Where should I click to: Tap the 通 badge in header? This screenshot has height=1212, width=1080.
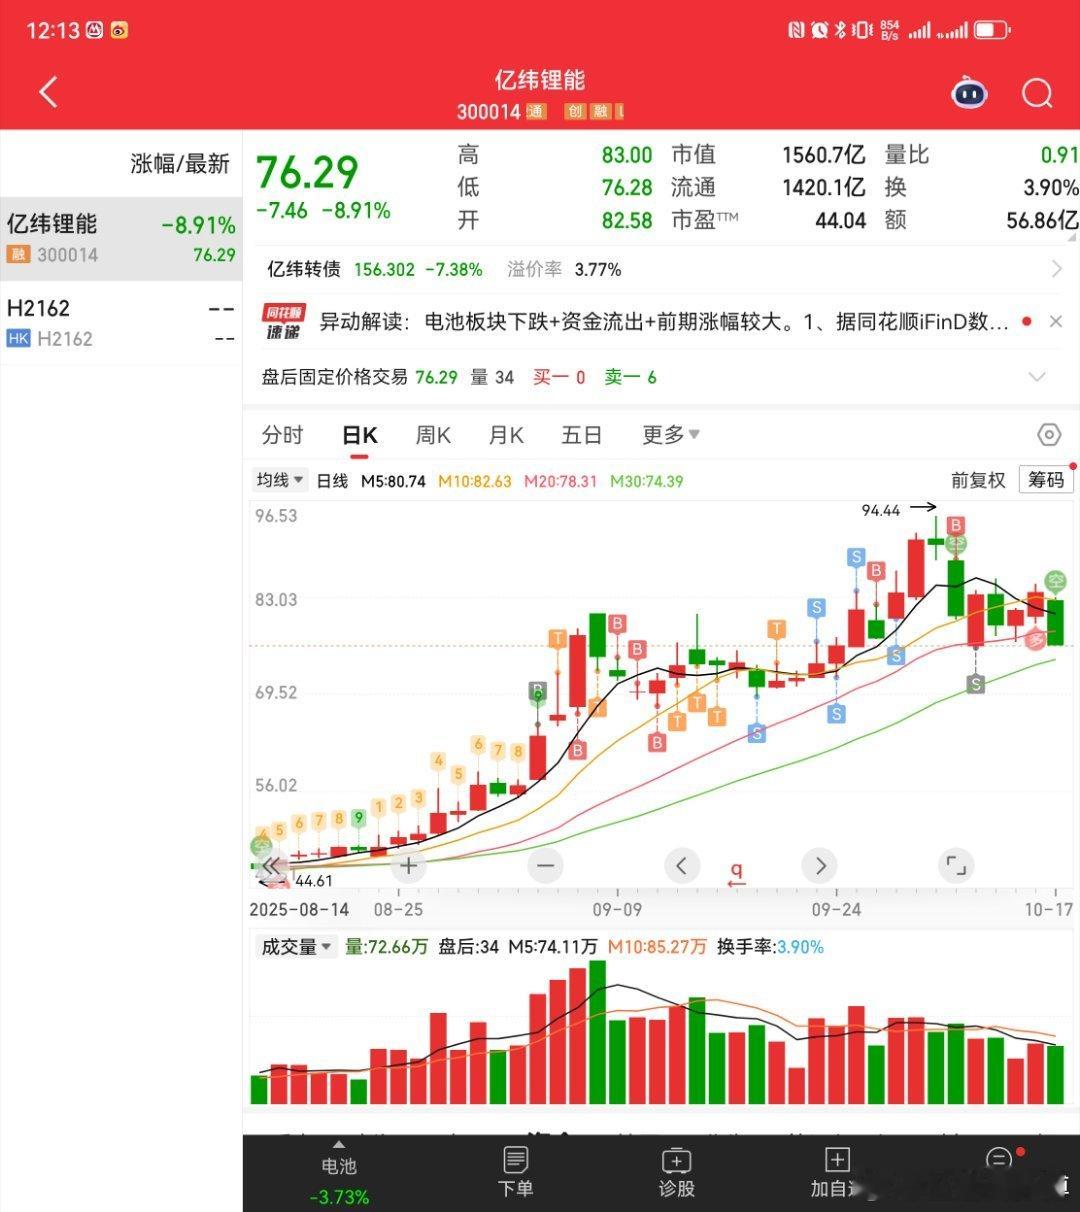click(x=535, y=112)
